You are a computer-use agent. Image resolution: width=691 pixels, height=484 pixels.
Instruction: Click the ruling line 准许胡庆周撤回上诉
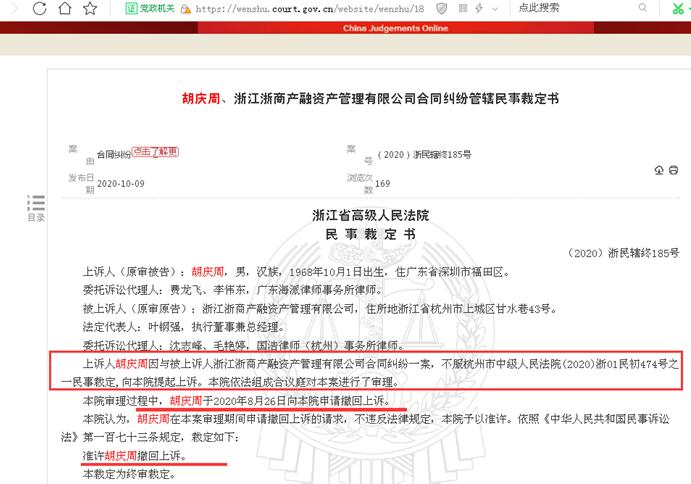[134, 456]
